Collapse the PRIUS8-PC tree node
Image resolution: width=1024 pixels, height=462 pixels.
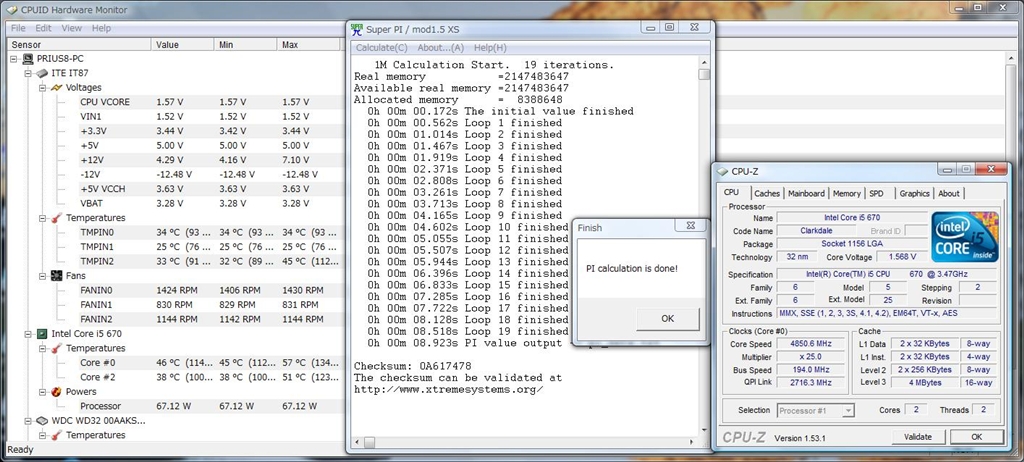[14, 59]
